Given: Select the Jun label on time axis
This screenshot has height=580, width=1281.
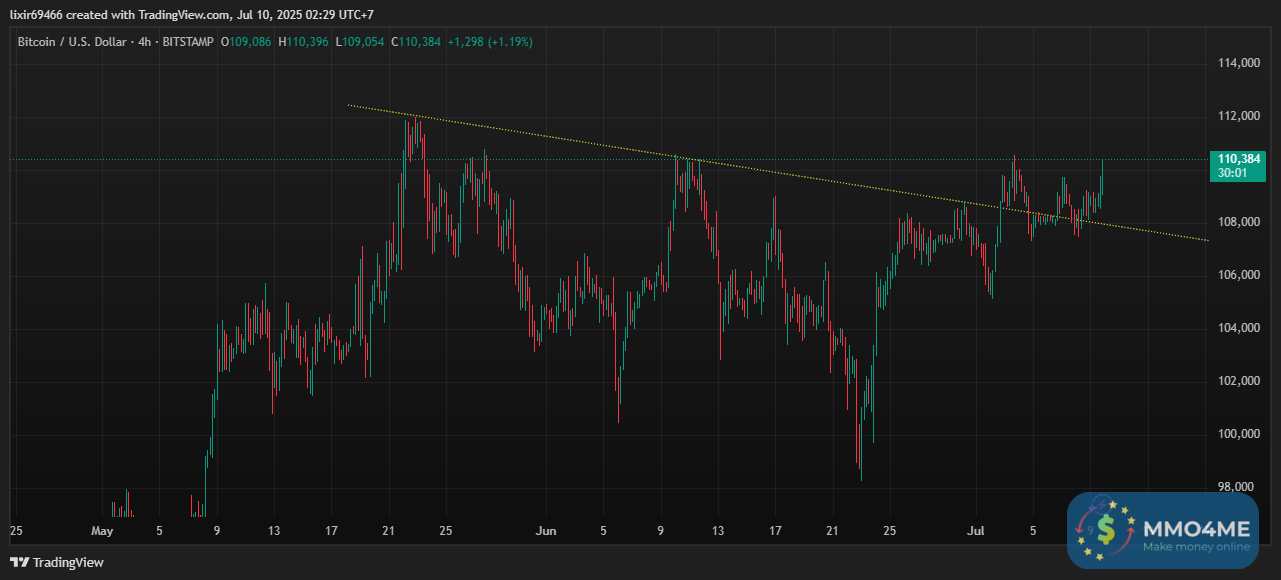Looking at the screenshot, I should [x=546, y=531].
